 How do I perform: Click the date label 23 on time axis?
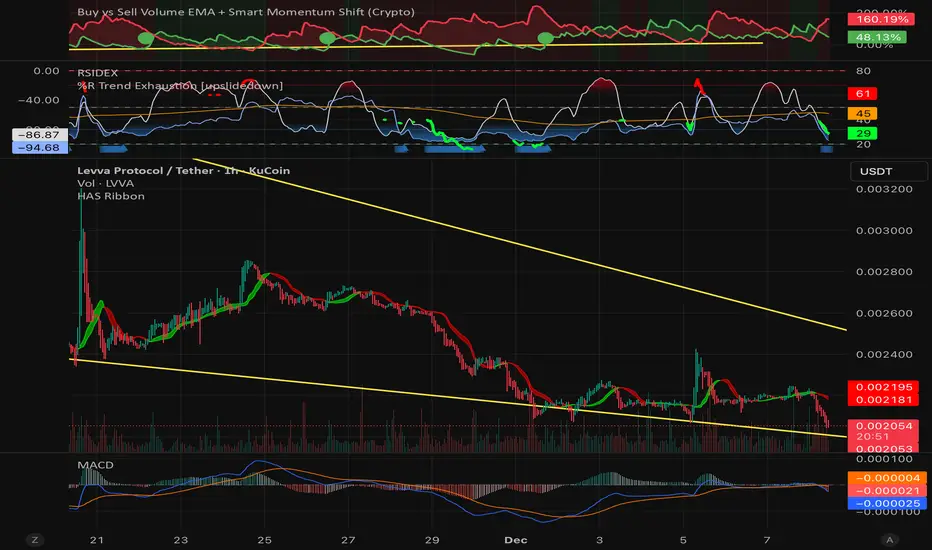[x=181, y=540]
